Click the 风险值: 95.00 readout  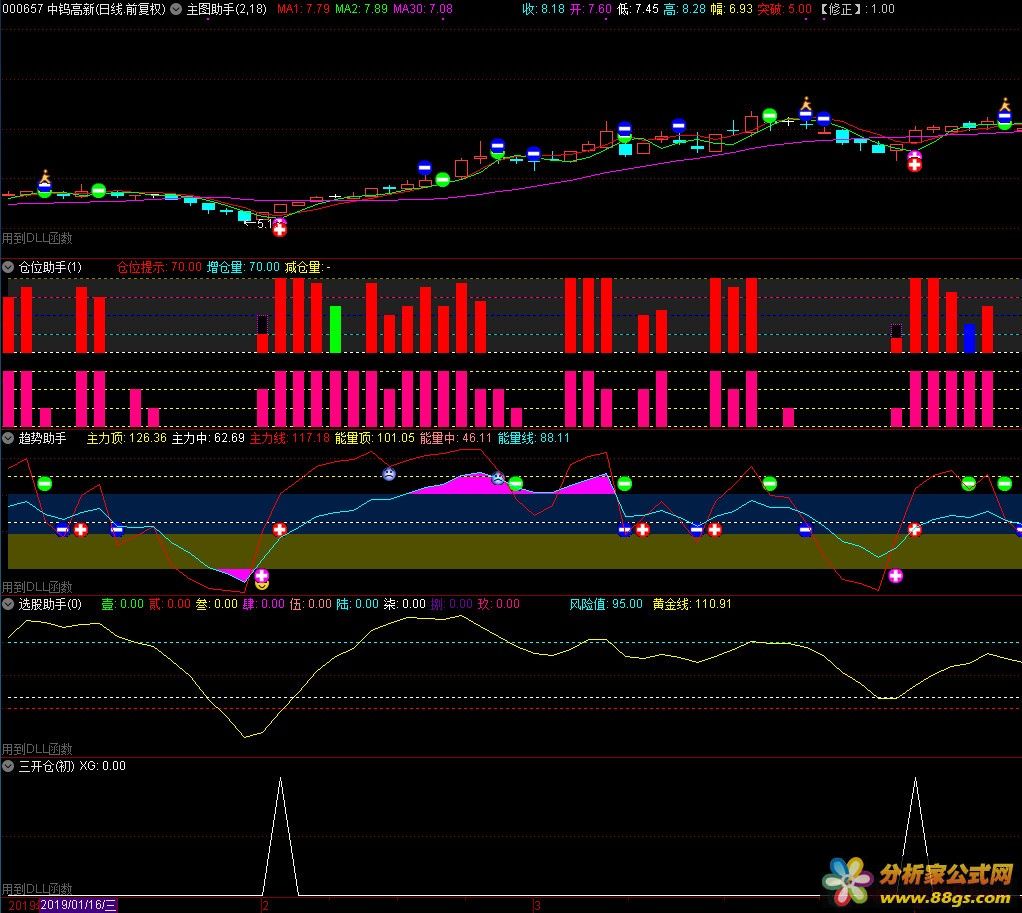click(606, 604)
